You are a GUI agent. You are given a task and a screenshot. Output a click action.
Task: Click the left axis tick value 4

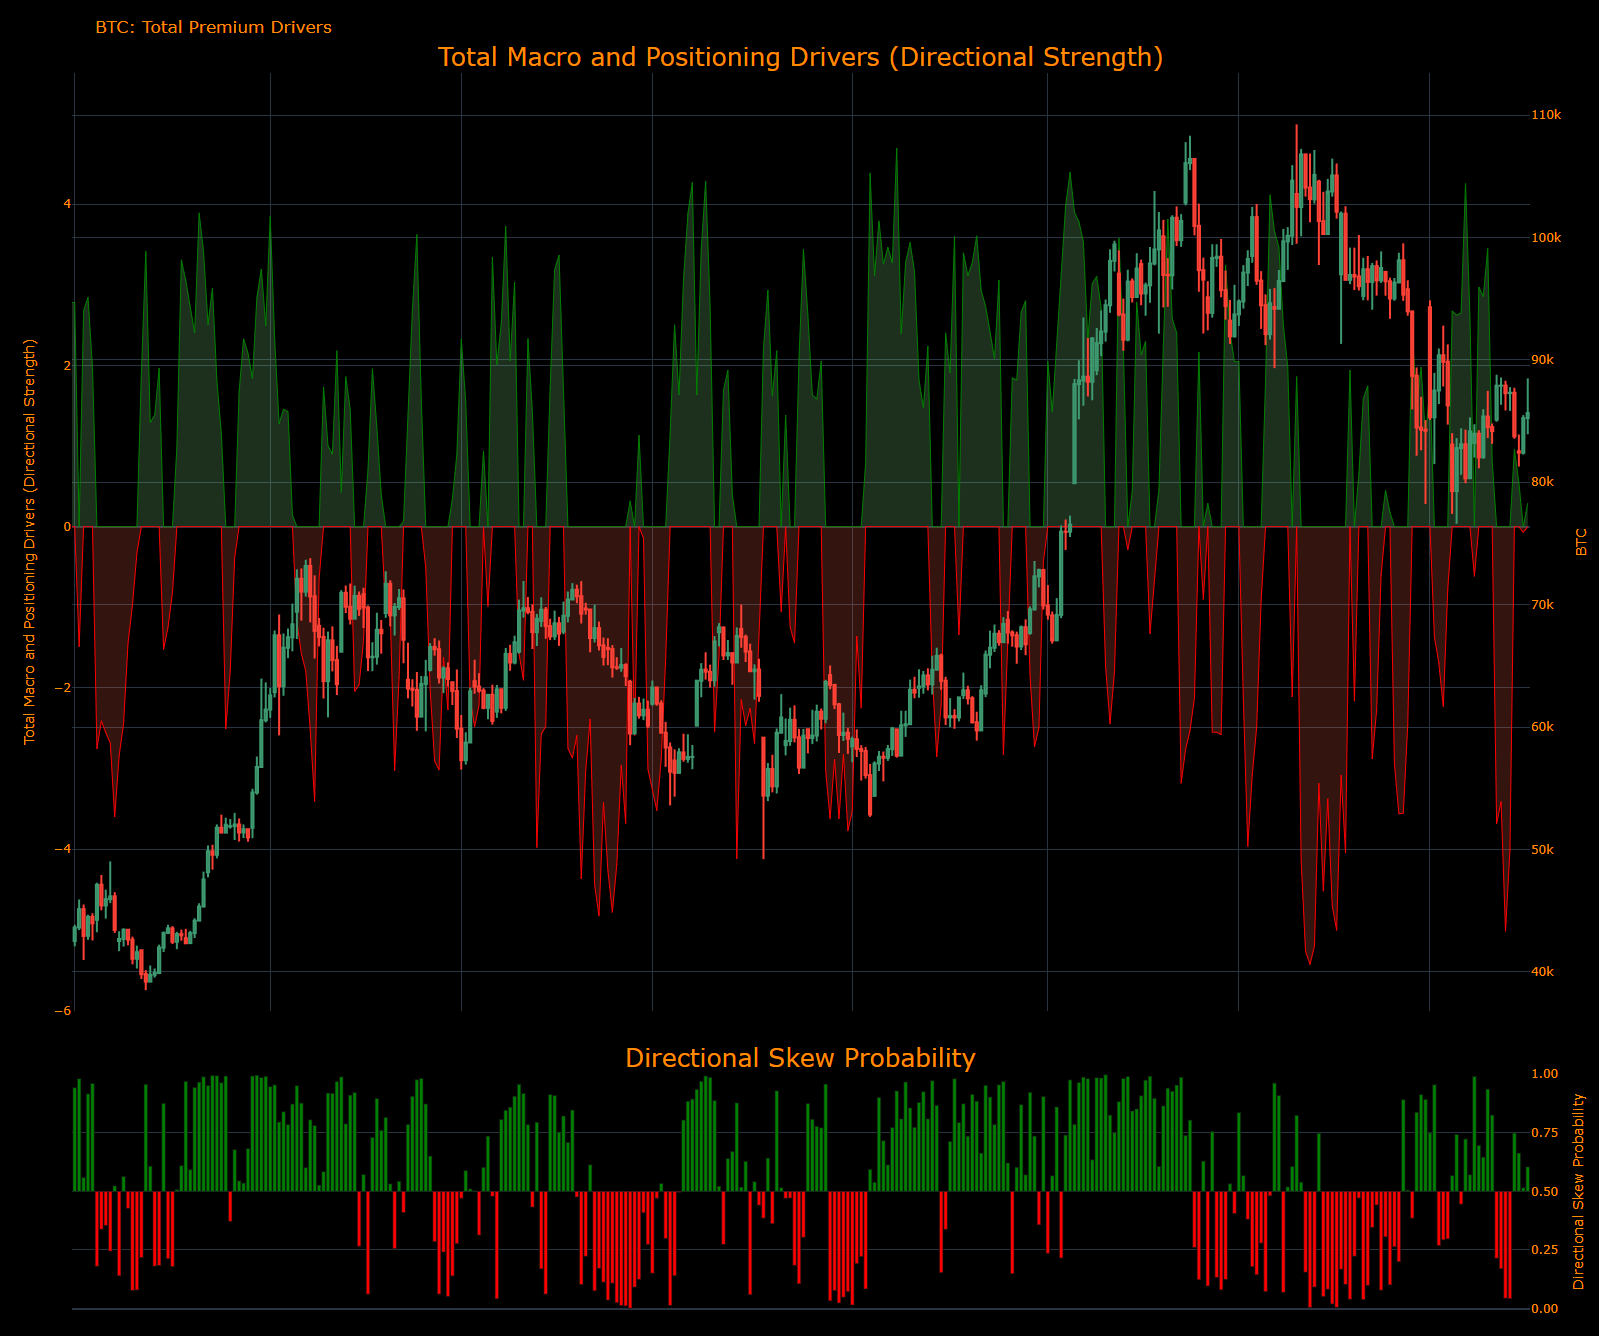67,204
